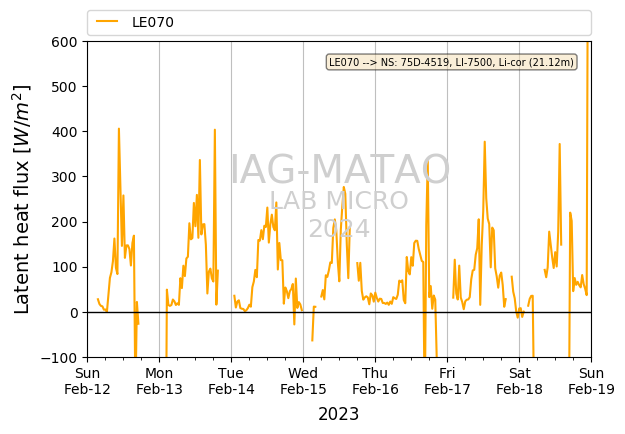Screen dimensions: 625x434
Task: Click the Sun Feb-19 date label
Action: pyautogui.click(x=592, y=381)
